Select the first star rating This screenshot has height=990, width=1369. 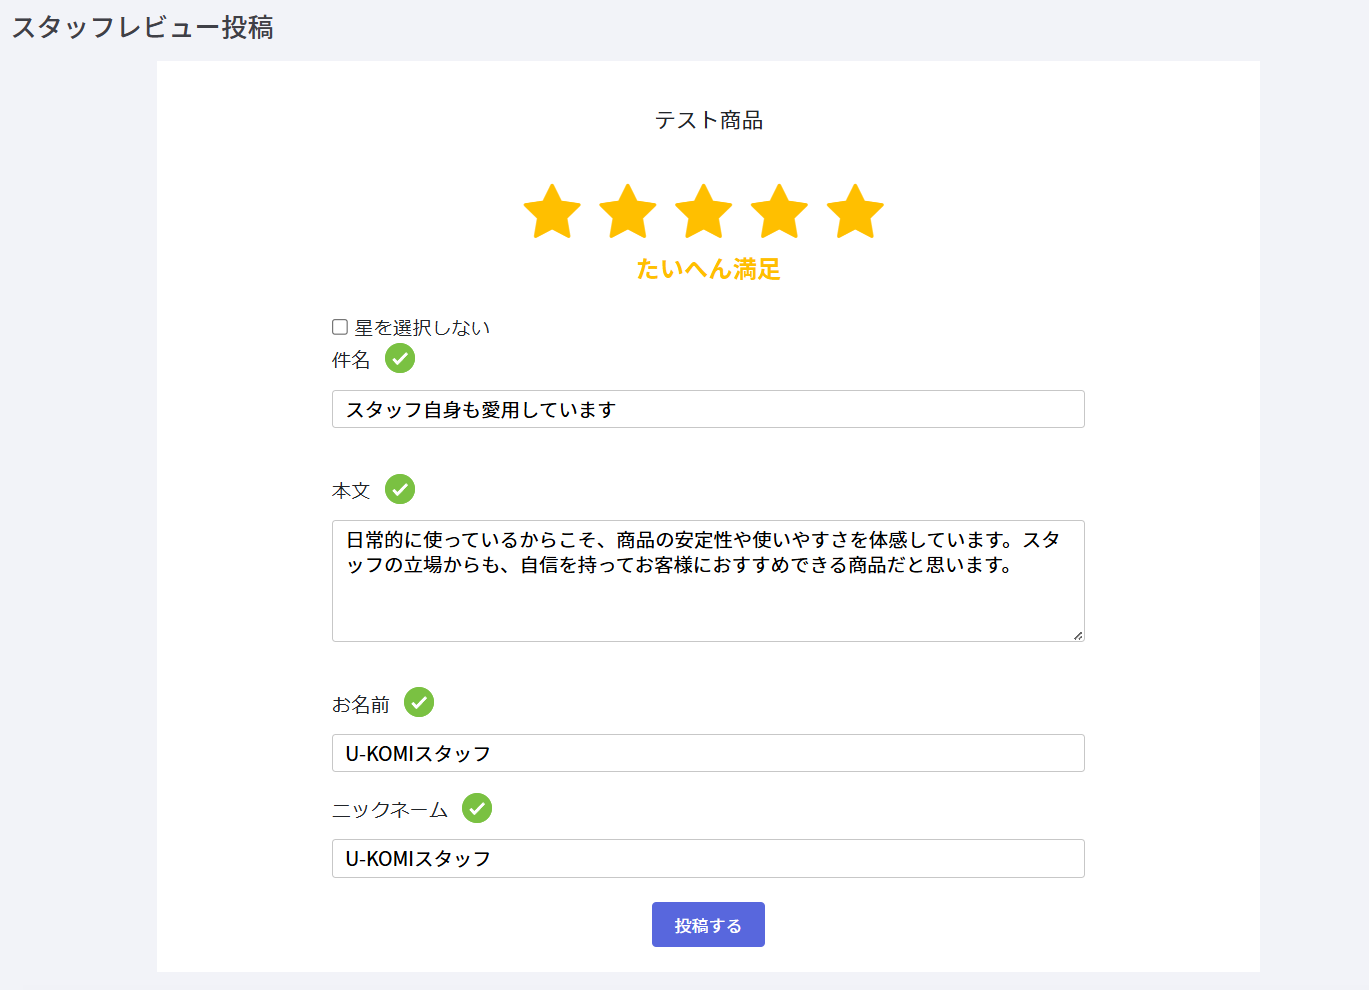pyautogui.click(x=552, y=212)
